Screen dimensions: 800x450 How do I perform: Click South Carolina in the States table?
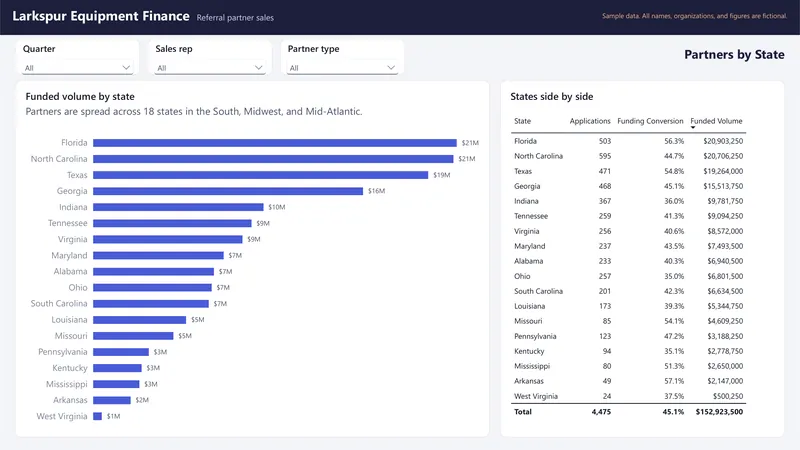click(538, 291)
